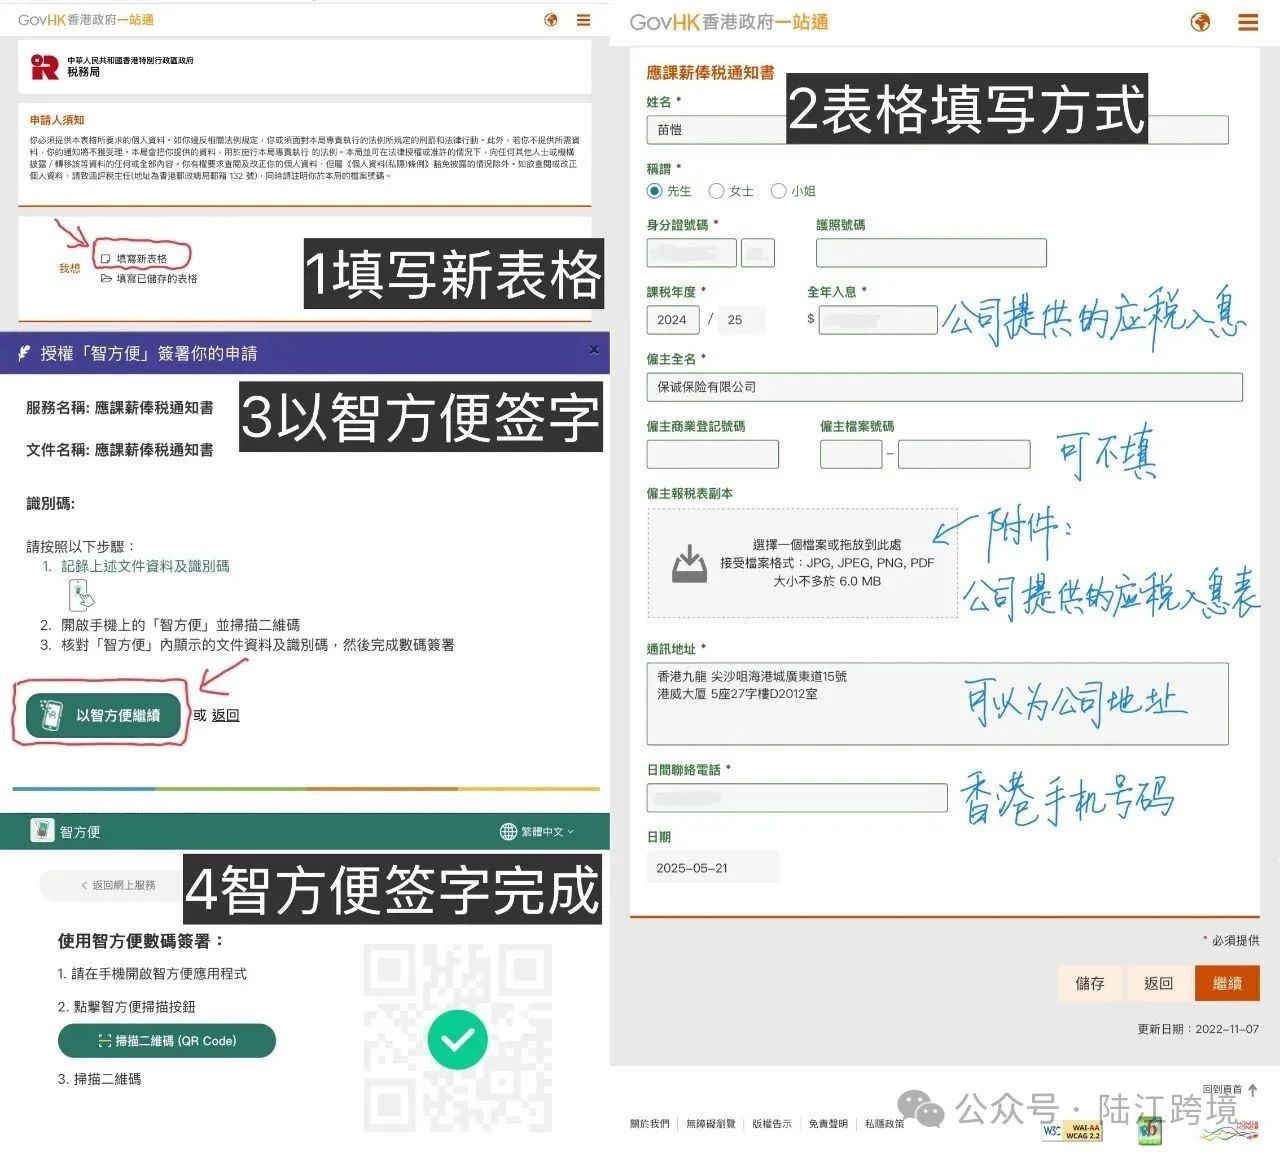Click the globe icon in left header
1280x1161 pixels.
tap(551, 20)
